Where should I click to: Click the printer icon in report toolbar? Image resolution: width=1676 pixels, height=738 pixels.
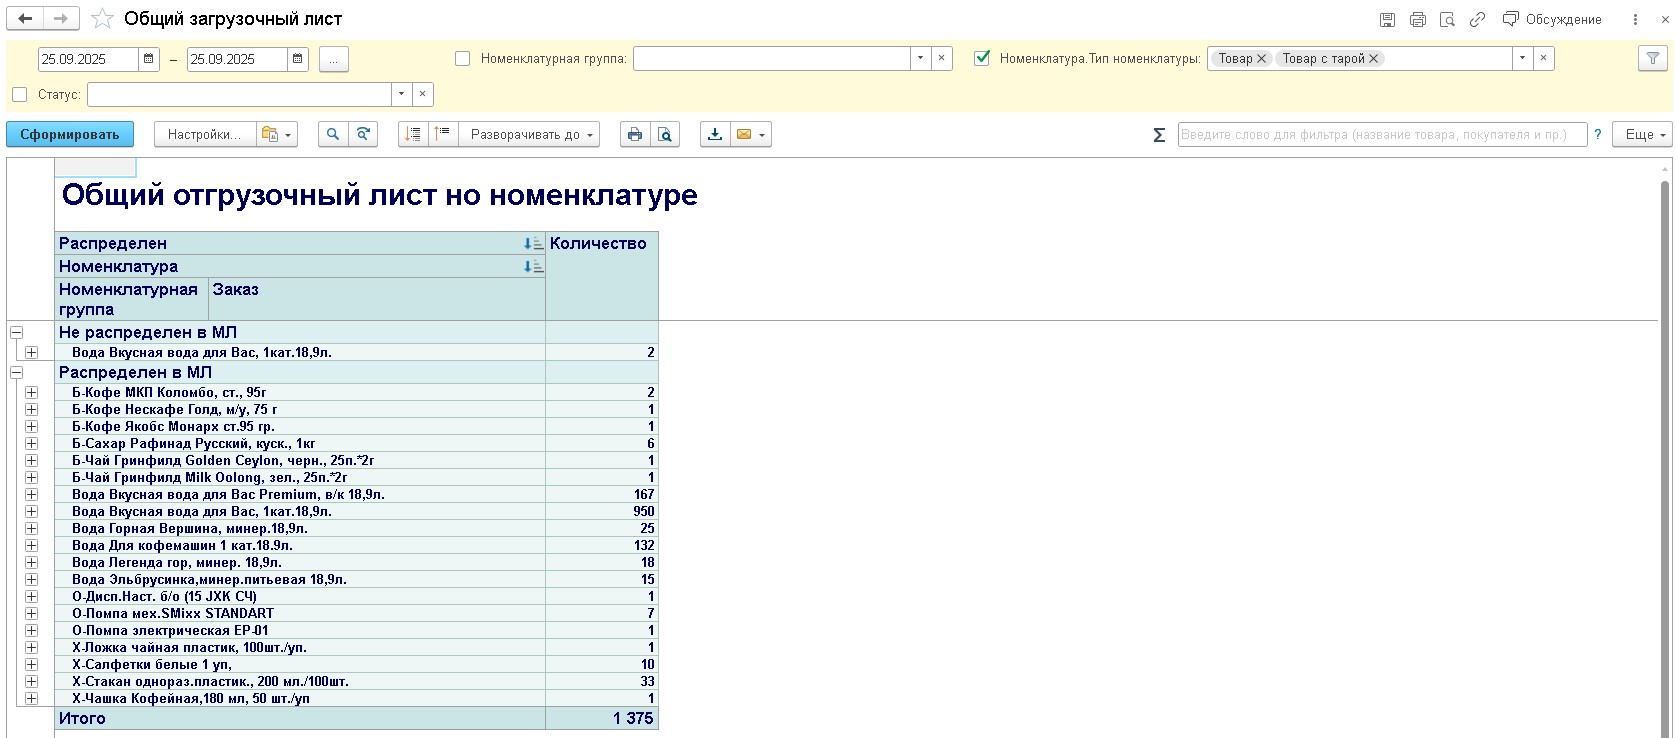tap(635, 134)
